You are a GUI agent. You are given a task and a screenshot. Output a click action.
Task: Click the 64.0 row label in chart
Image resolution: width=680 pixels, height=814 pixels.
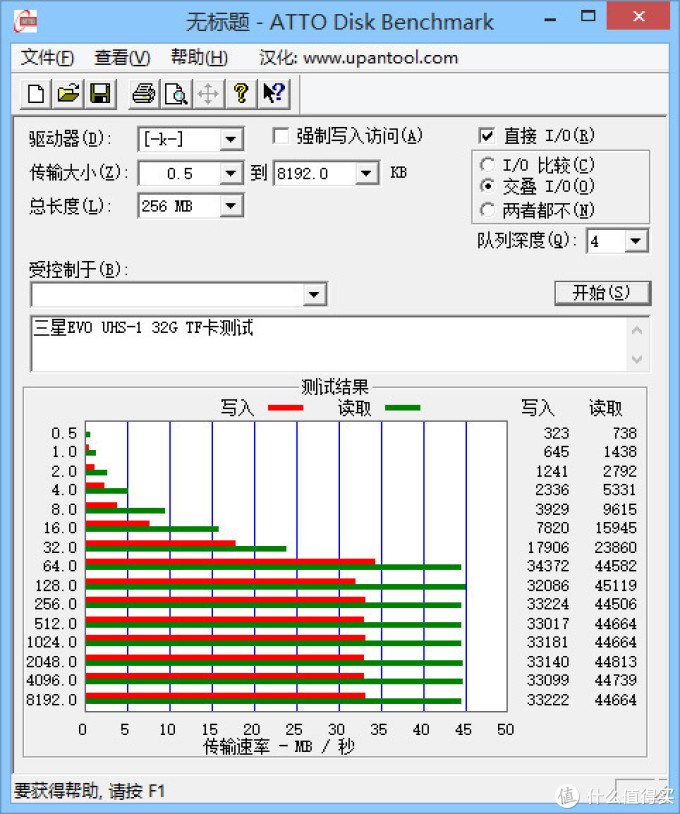click(60, 566)
